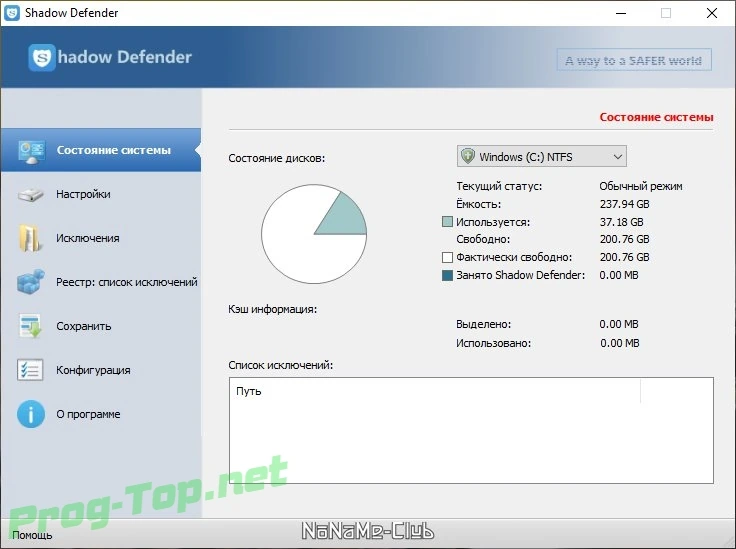Click the Сохранить green arrow icon
The image size is (736, 549).
[x=31, y=326]
